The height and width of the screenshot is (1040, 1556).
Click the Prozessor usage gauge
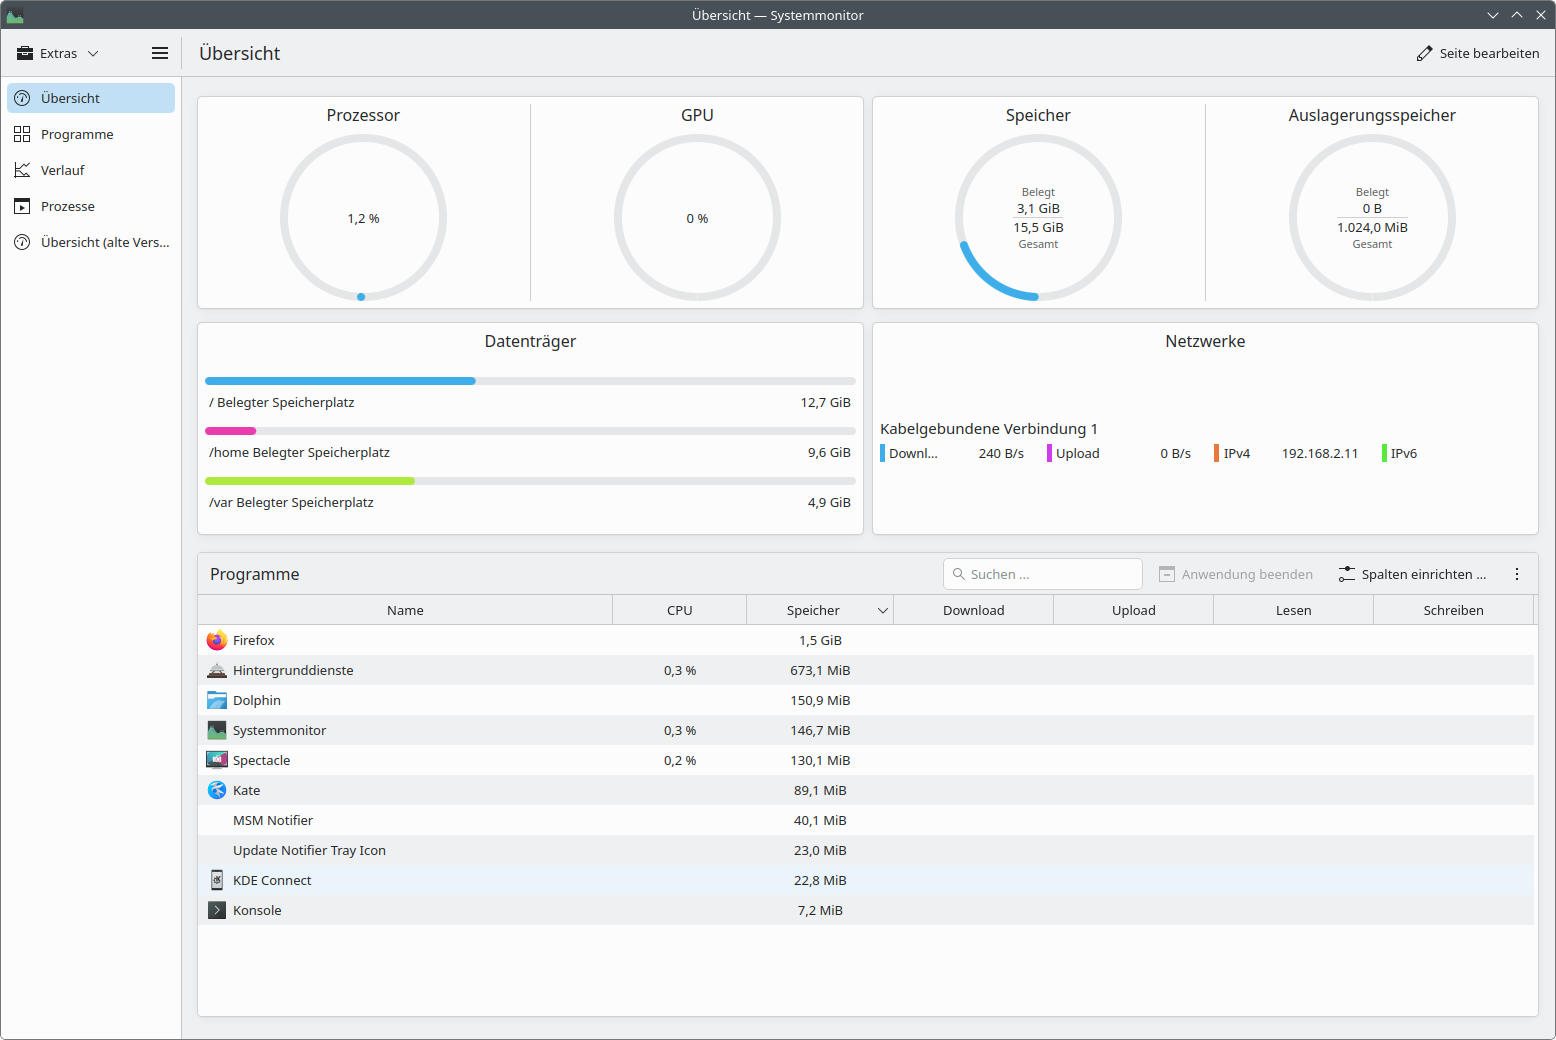coord(363,218)
